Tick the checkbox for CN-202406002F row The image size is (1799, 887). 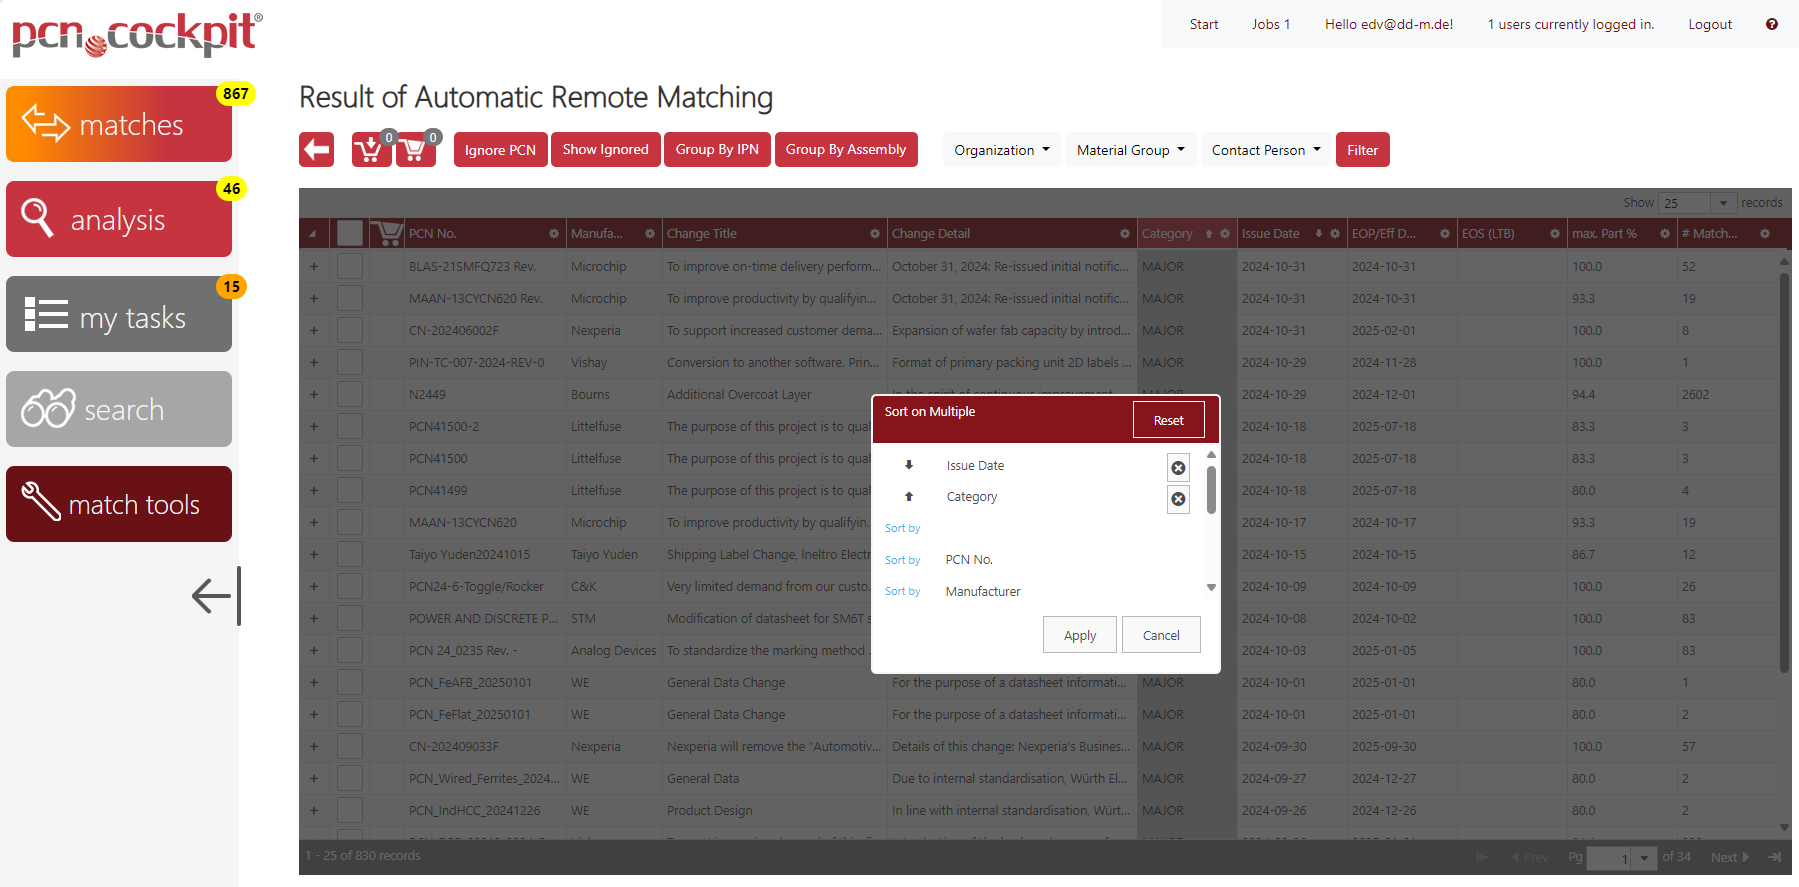(x=350, y=331)
